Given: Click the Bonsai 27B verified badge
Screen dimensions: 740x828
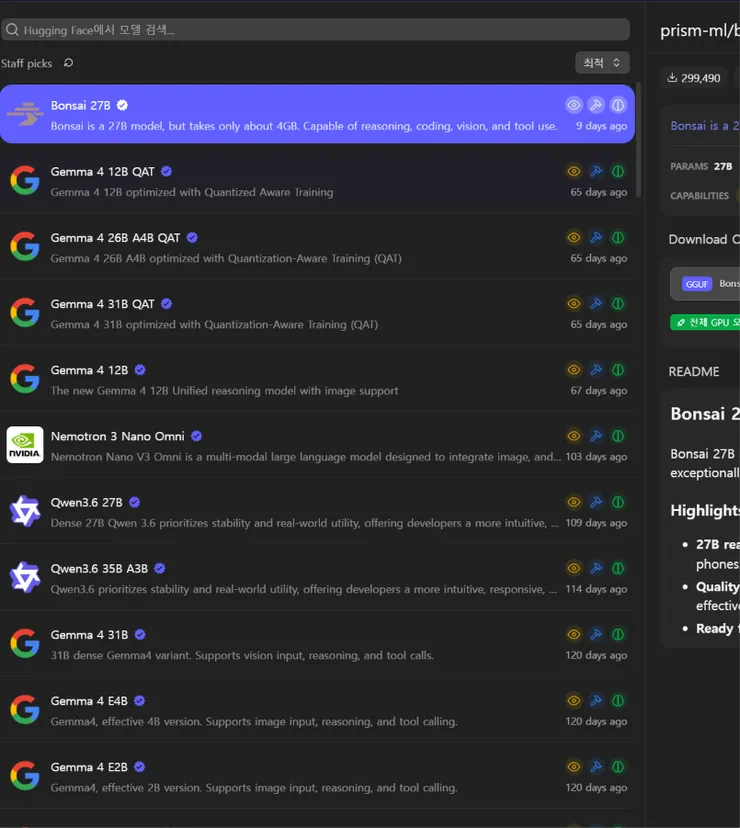Looking at the screenshot, I should (122, 105).
